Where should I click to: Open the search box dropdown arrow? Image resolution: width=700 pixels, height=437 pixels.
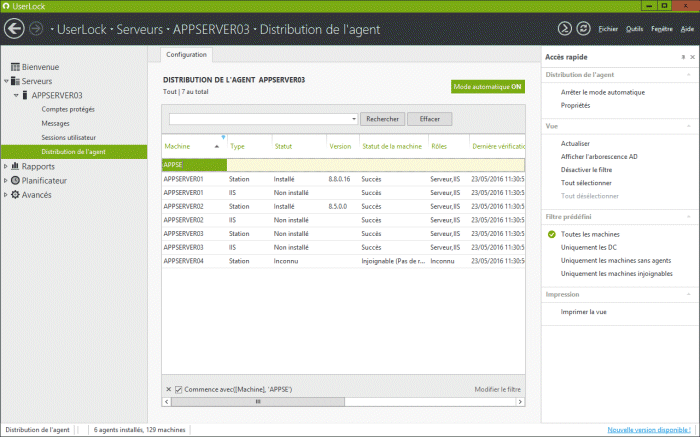tap(354, 119)
